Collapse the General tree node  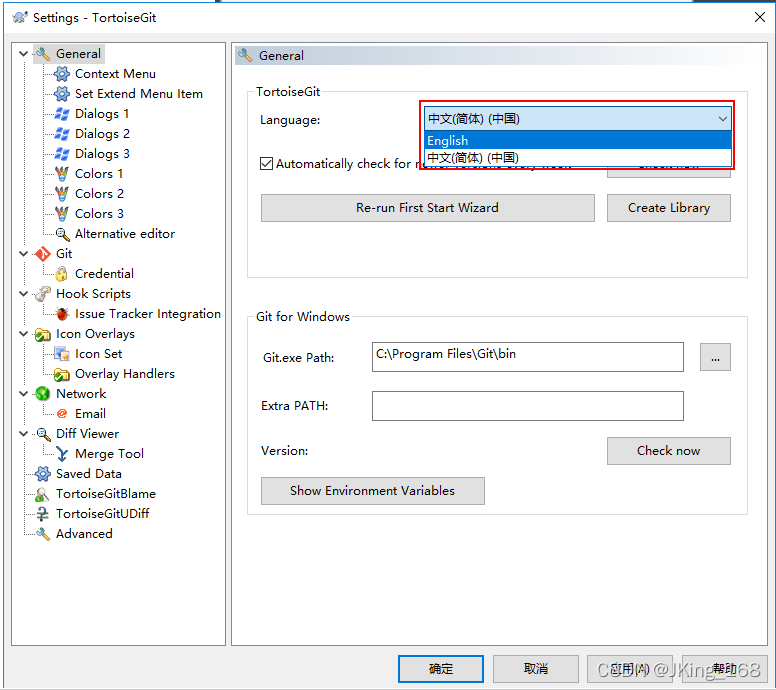tap(23, 53)
